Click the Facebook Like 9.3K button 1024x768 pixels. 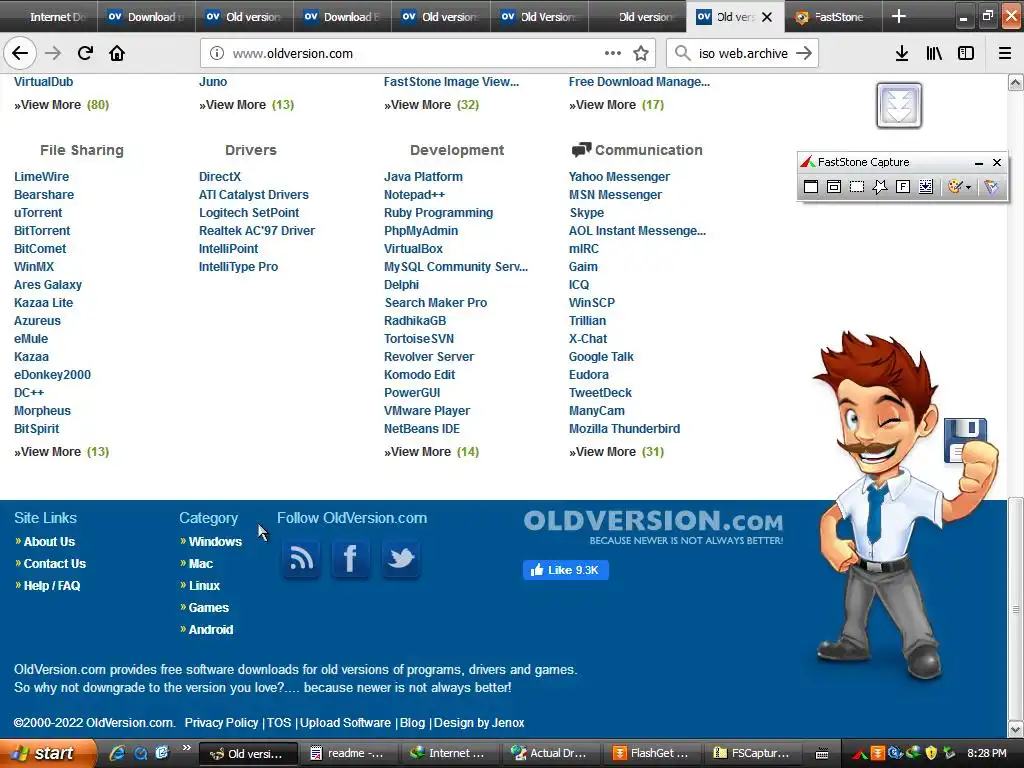[566, 570]
